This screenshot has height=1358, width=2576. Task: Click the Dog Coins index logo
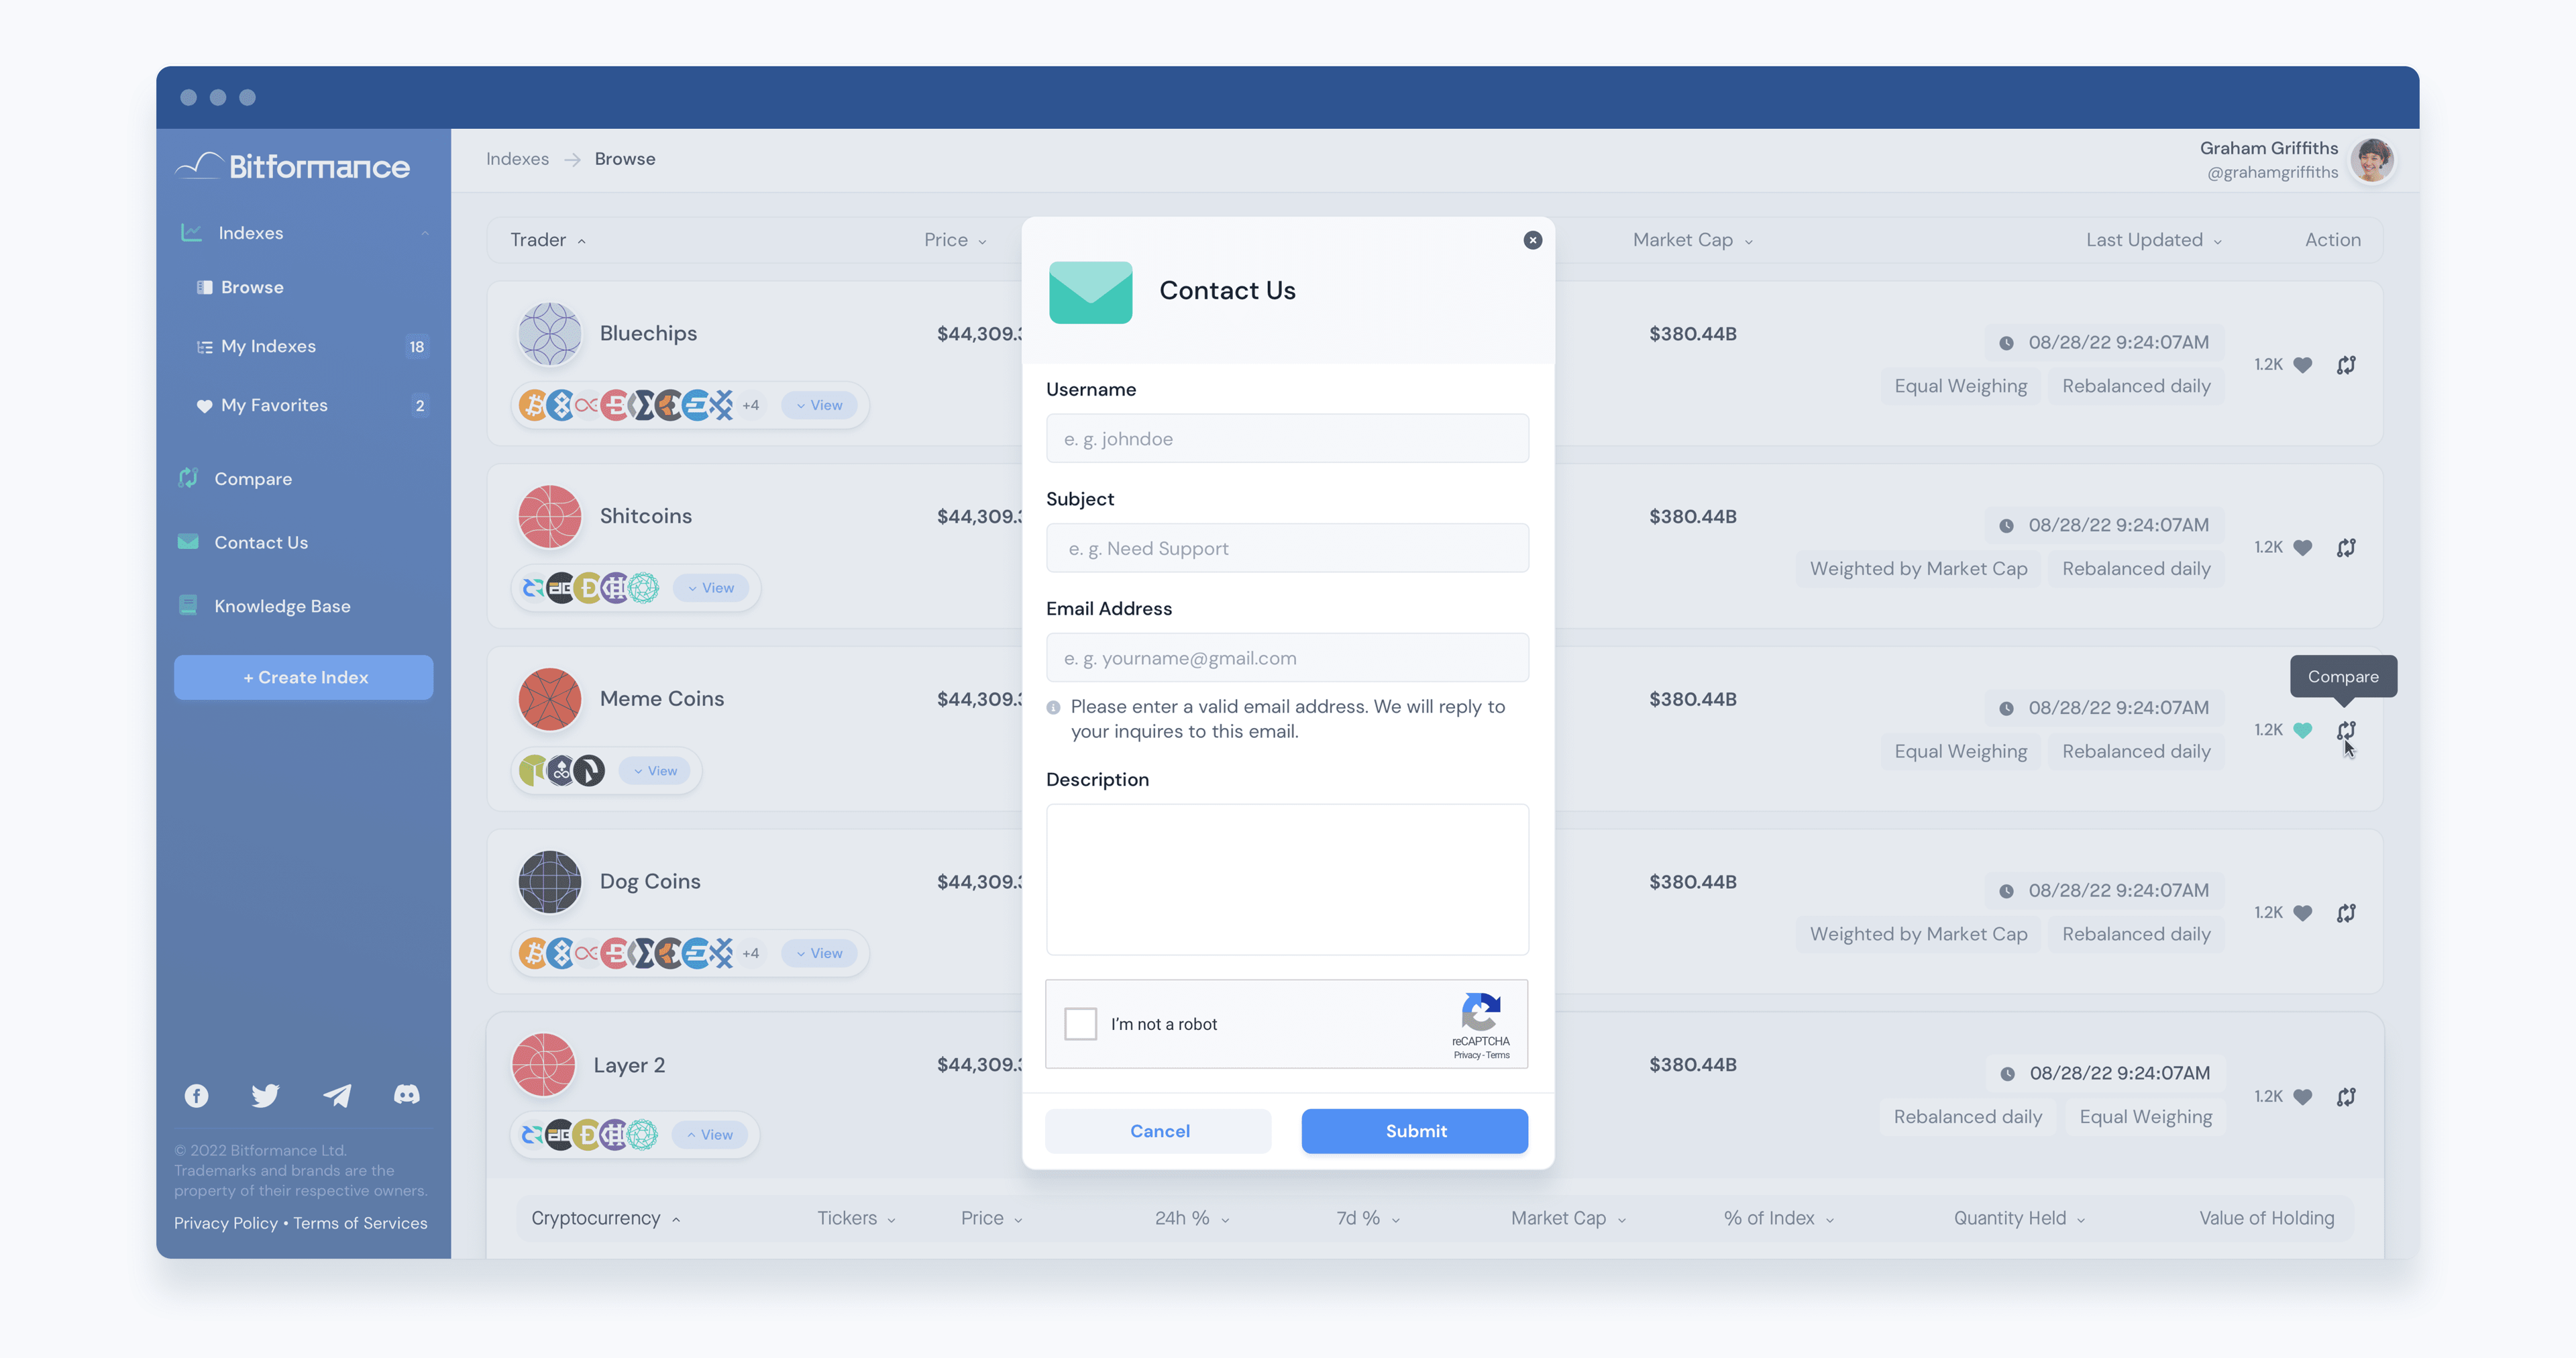point(549,882)
